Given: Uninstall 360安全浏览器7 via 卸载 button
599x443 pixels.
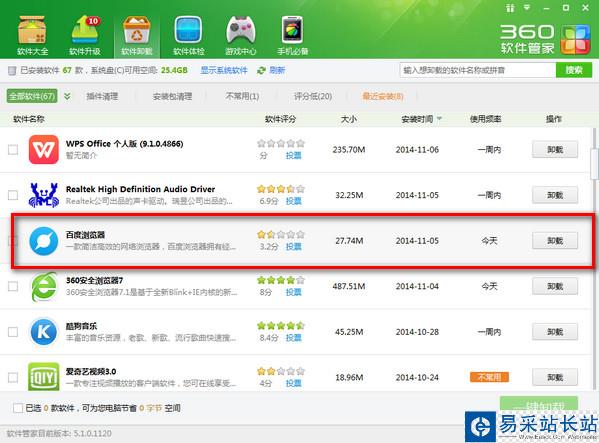Looking at the screenshot, I should click(x=555, y=286).
